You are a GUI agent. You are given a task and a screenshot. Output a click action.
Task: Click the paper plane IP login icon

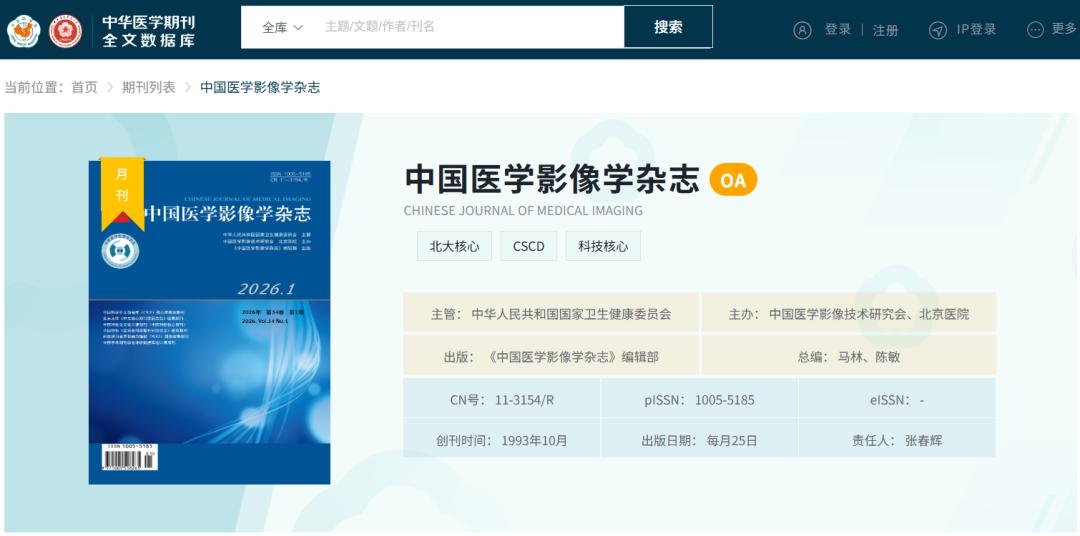pos(938,30)
